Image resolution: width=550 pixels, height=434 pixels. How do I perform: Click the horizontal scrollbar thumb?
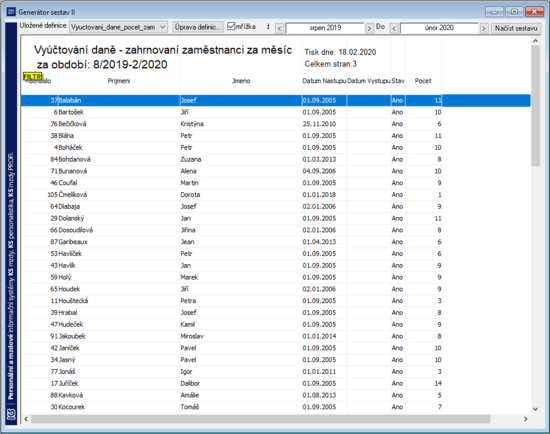coord(261,419)
